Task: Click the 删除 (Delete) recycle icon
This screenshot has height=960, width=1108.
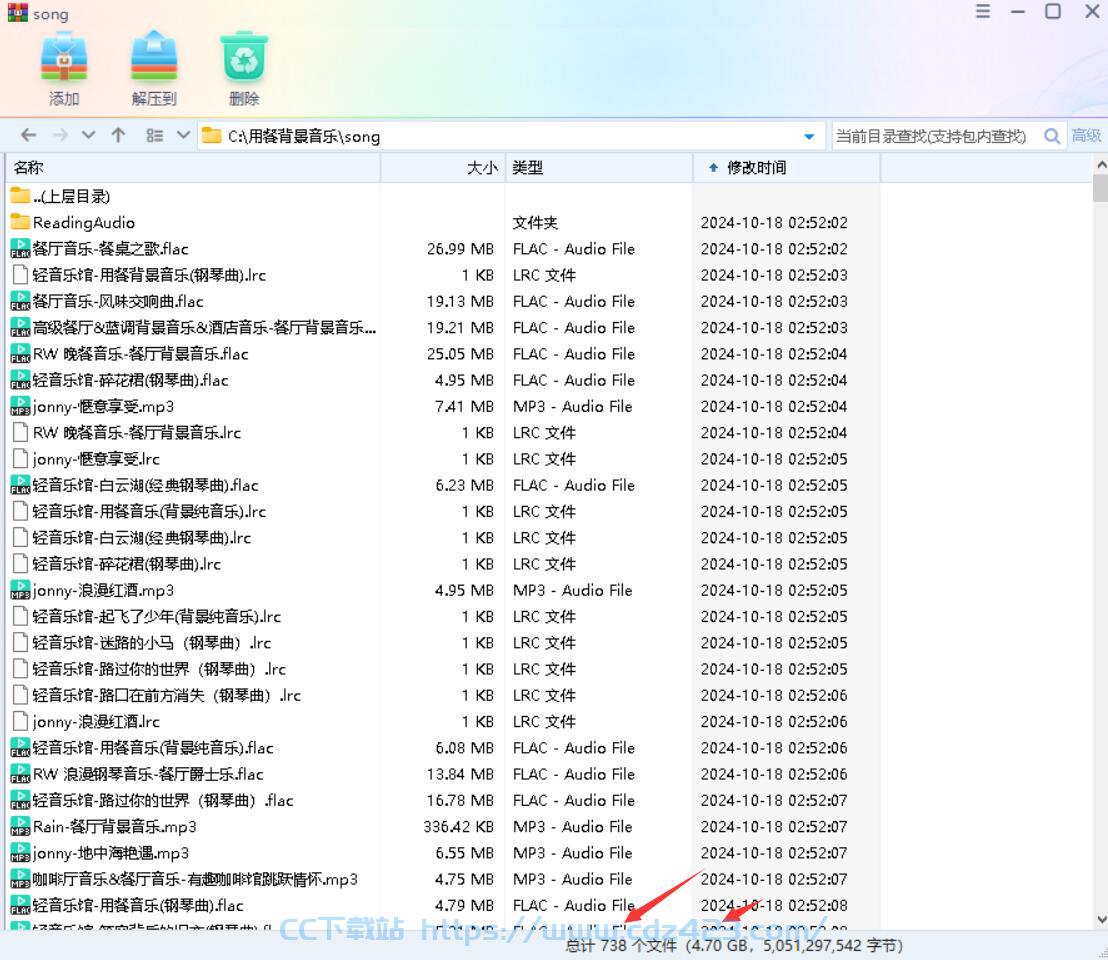Action: 244,57
